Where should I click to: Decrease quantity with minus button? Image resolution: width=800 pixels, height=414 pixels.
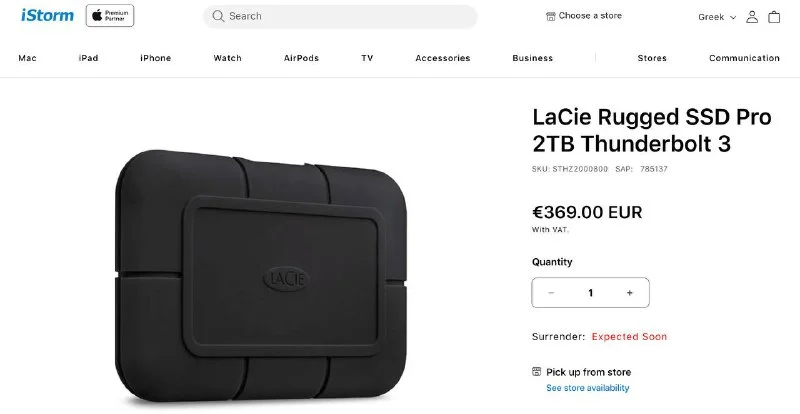(x=551, y=293)
